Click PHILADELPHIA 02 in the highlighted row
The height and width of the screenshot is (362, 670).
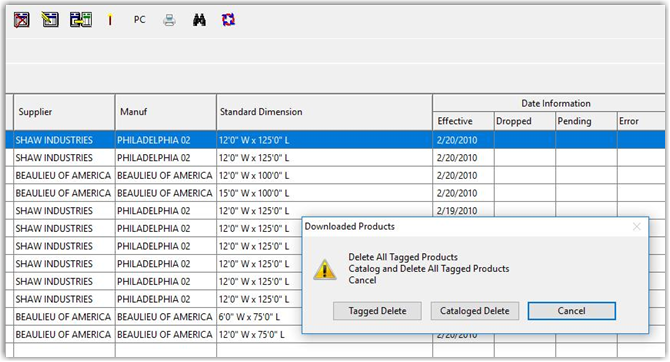[166, 140]
